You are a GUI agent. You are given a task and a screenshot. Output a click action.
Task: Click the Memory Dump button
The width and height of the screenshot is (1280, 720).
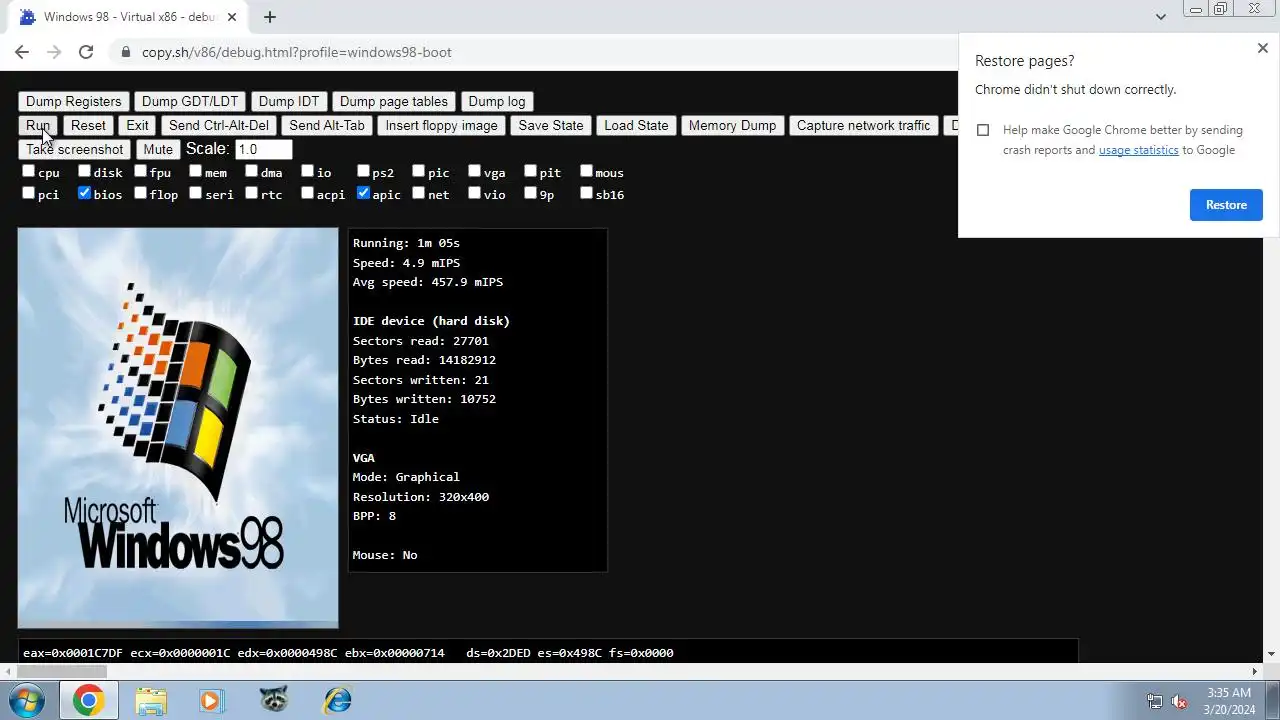[732, 125]
